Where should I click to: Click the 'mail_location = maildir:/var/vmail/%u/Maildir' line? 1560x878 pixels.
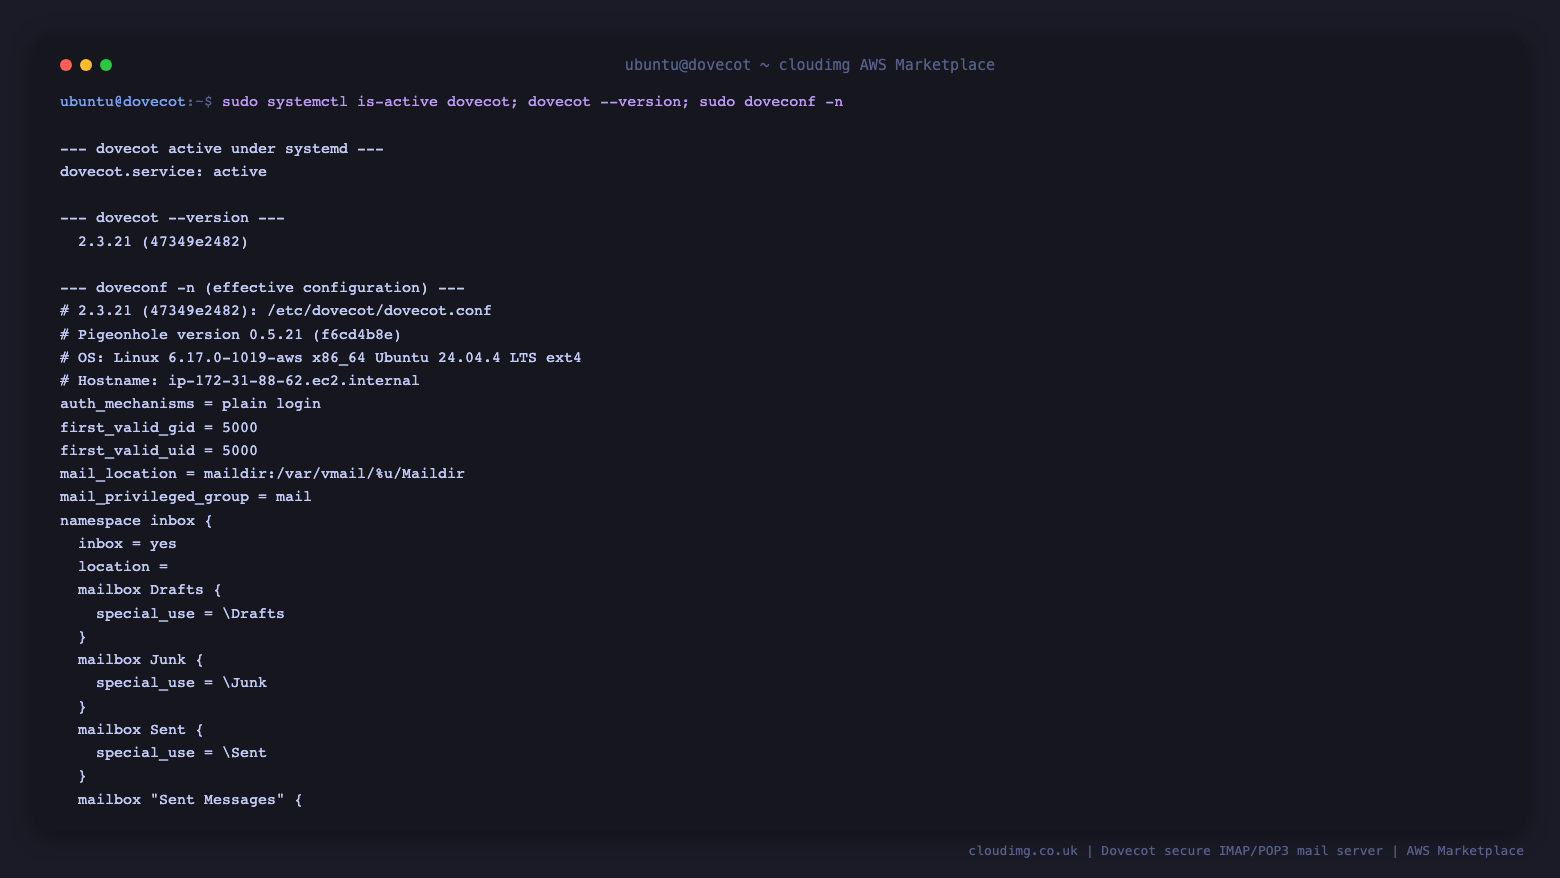tap(262, 474)
